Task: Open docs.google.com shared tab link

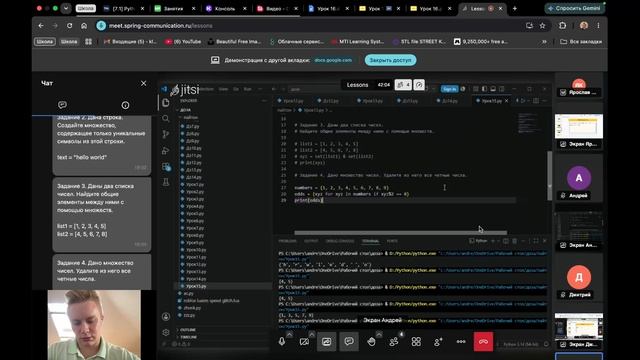Action: (333, 60)
